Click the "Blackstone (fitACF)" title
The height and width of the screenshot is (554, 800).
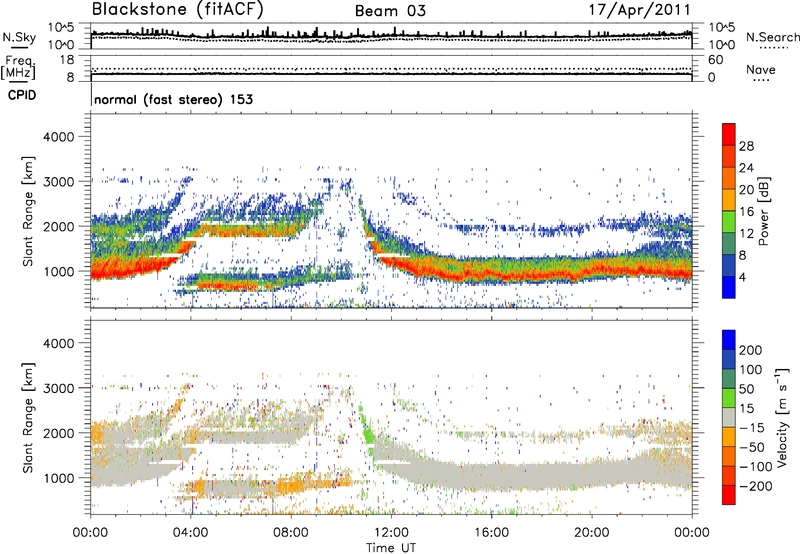click(x=178, y=10)
